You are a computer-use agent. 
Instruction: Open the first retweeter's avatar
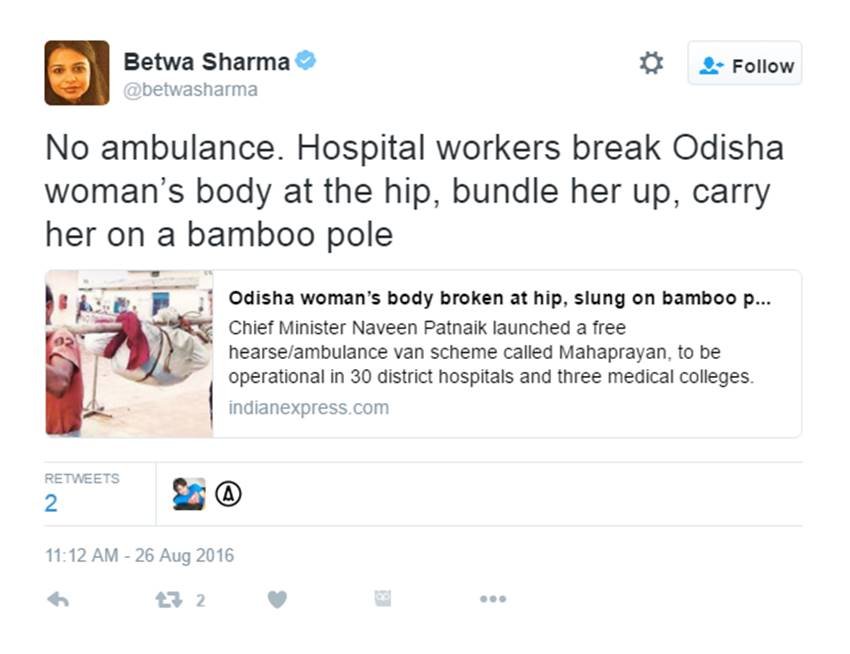[189, 494]
